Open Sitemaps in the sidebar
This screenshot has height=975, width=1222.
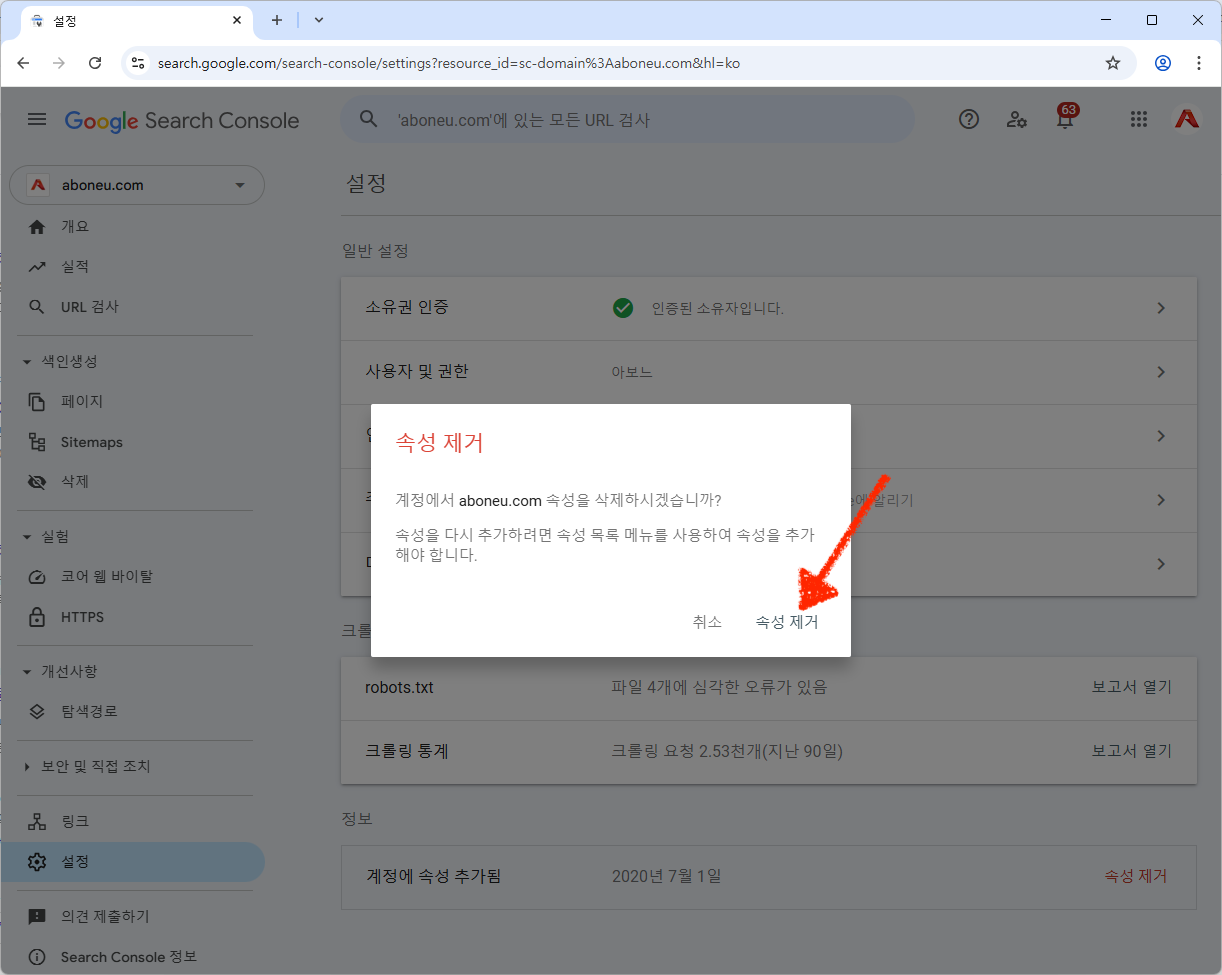[92, 442]
